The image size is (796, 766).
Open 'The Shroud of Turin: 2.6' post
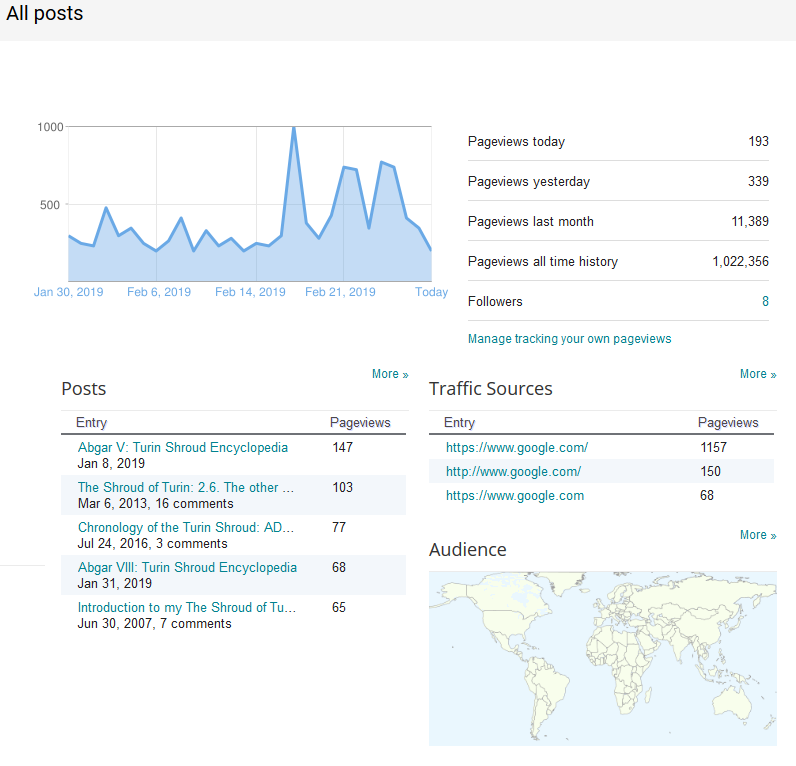186,488
